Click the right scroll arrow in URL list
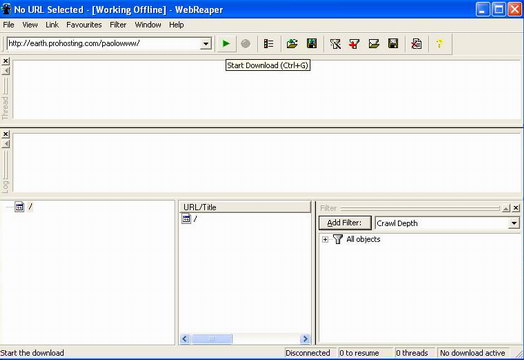Viewport: 524px width, 360px height. [305, 339]
